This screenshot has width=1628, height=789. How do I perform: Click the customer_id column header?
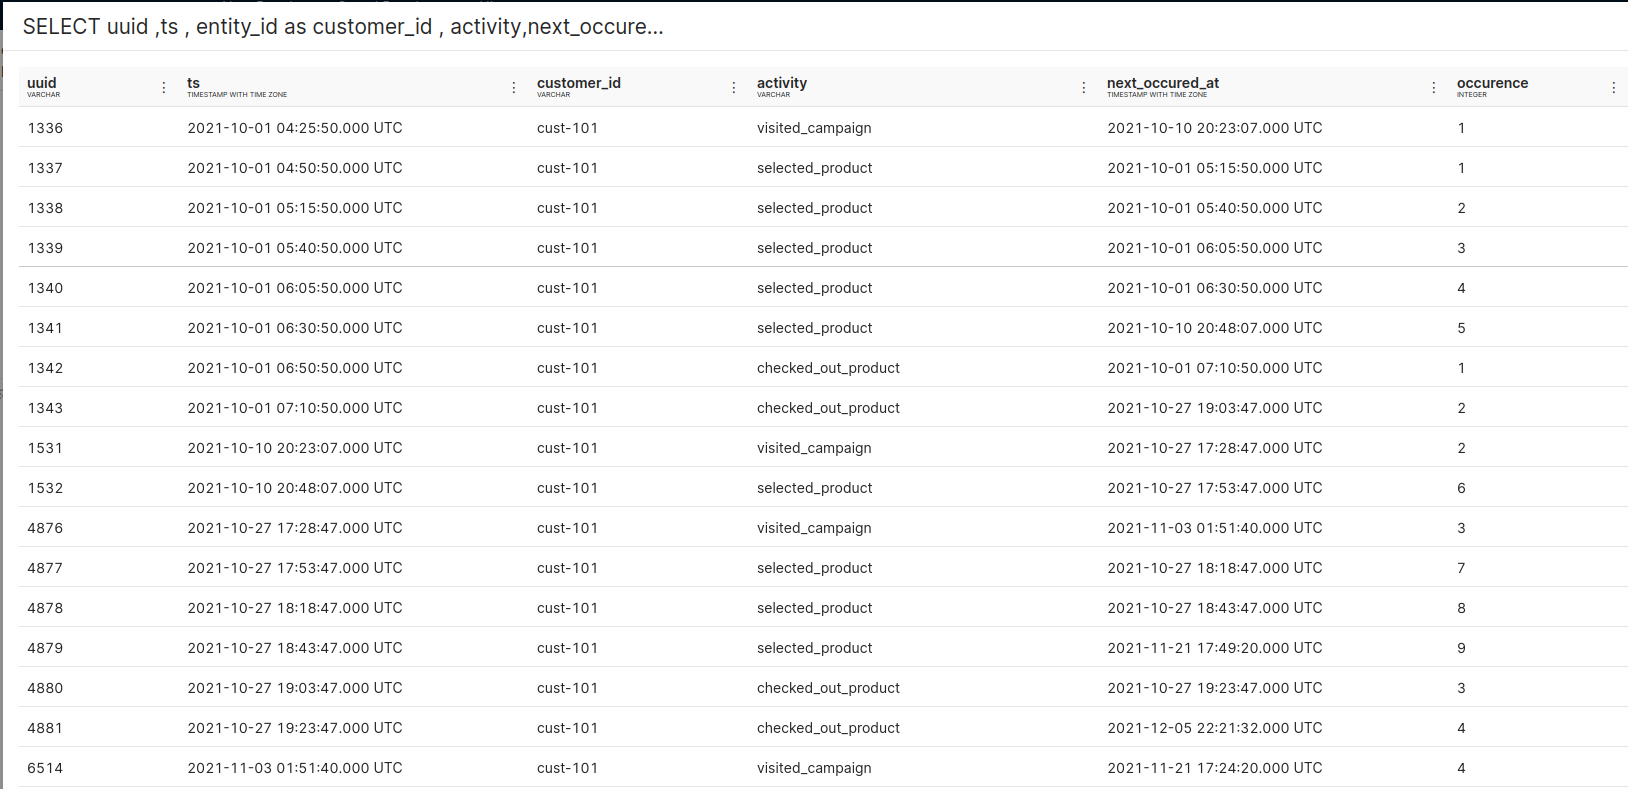point(579,83)
